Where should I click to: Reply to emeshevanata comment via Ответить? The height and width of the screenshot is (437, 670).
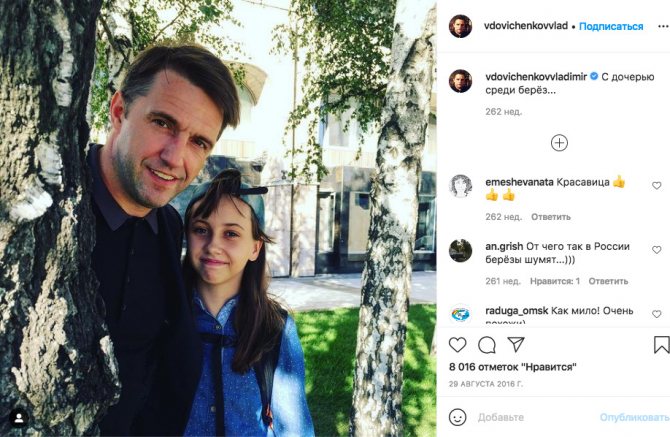point(551,217)
